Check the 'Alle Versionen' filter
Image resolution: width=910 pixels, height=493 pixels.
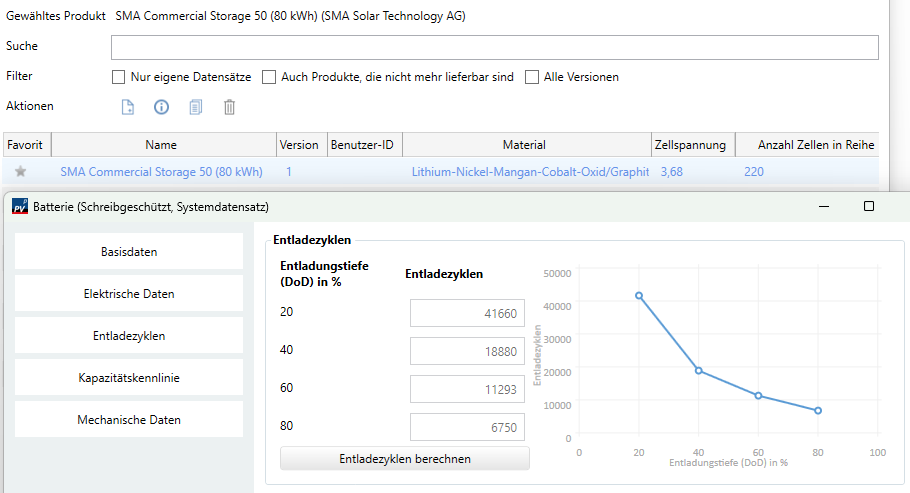532,77
